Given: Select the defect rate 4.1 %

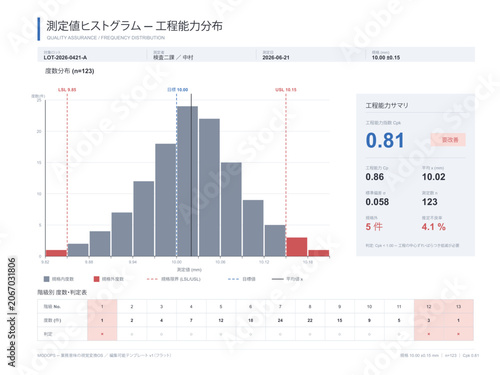Looking at the screenshot, I should click(434, 227).
